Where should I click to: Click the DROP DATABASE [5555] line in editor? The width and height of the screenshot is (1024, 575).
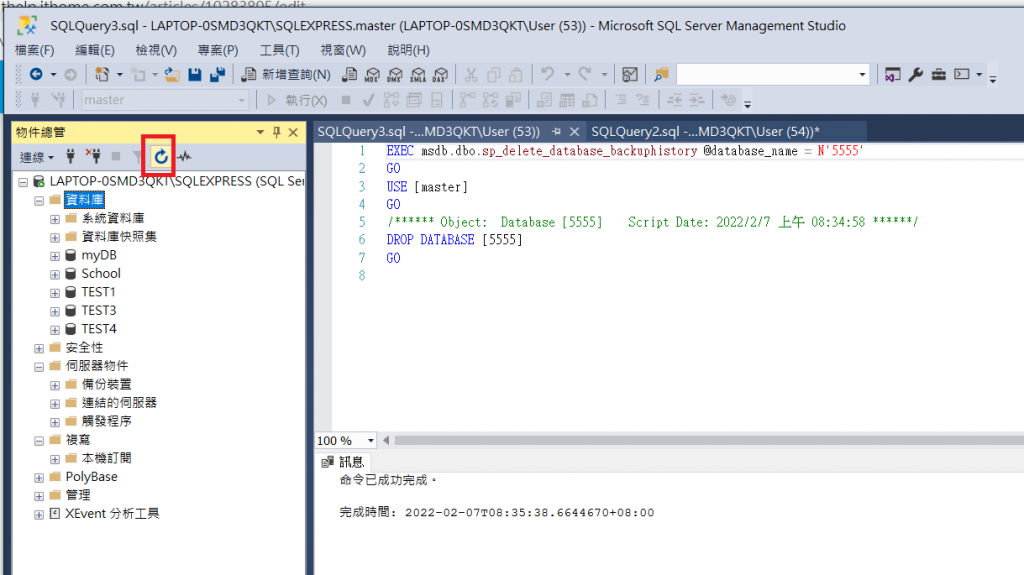(x=455, y=240)
